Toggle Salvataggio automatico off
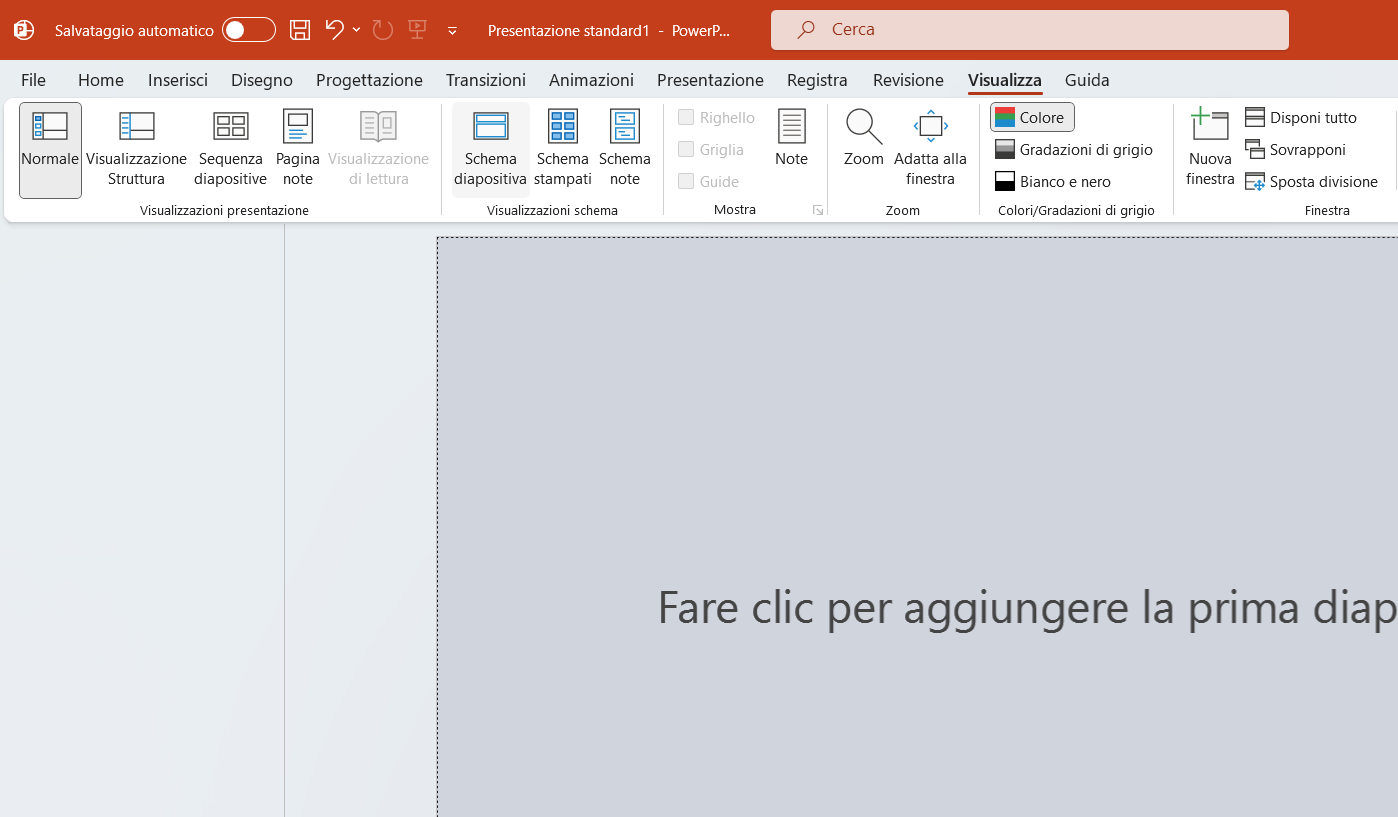Image resolution: width=1398 pixels, height=817 pixels. click(x=248, y=30)
